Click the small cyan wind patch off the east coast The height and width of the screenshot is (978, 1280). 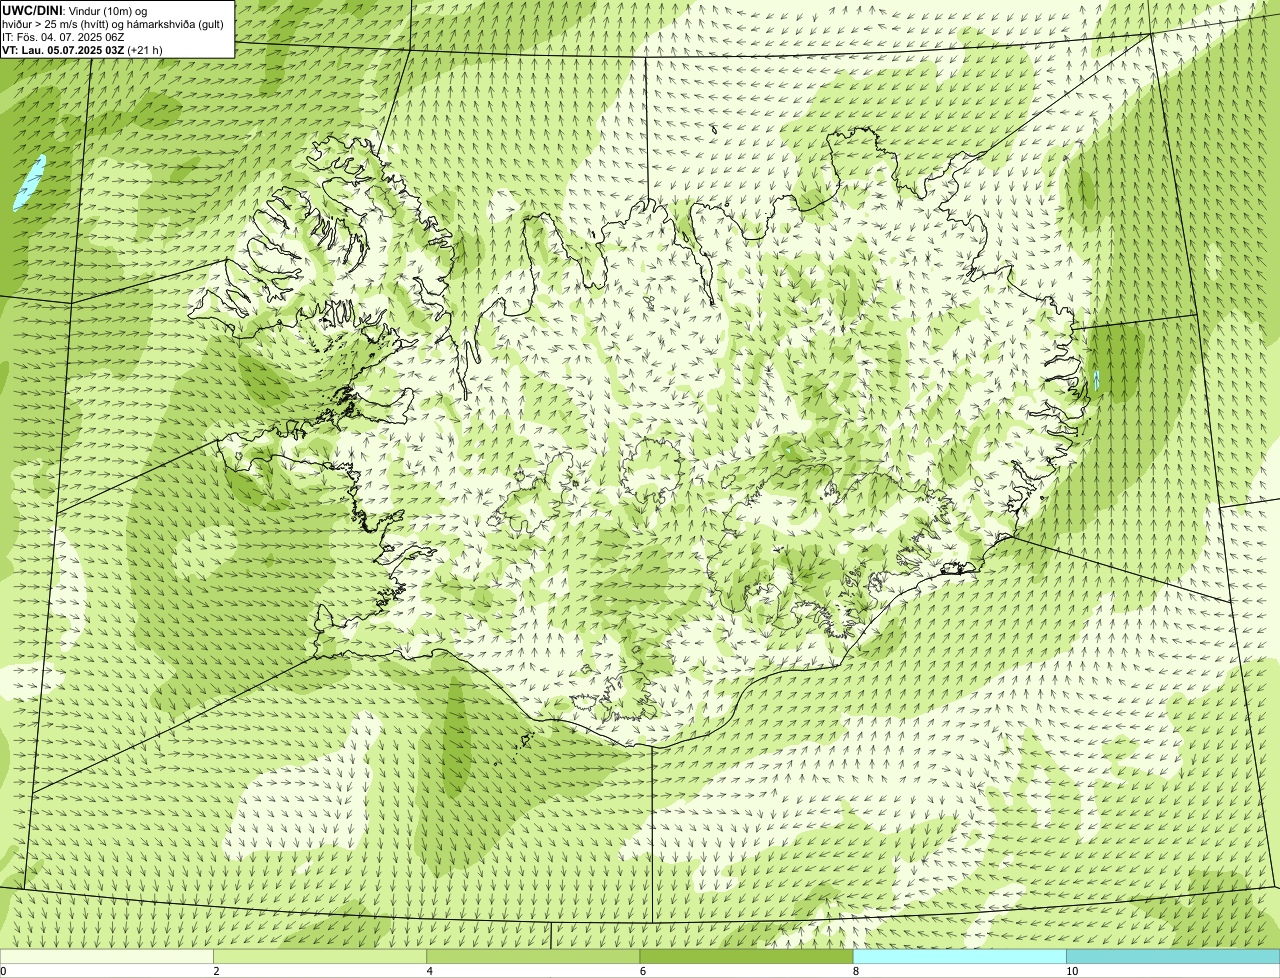(x=1097, y=380)
